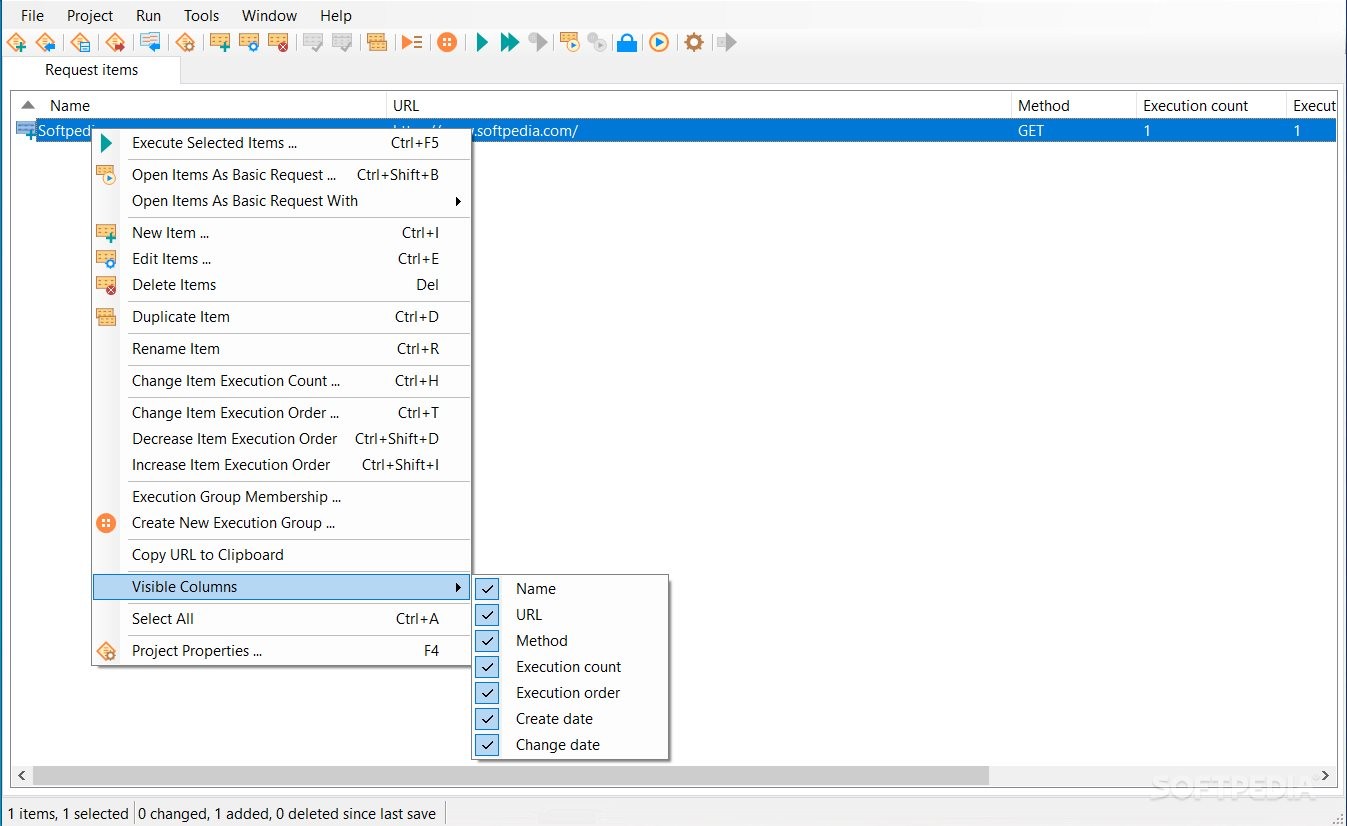
Task: Click the new project toolbar icon with green plus
Action: pos(17,42)
